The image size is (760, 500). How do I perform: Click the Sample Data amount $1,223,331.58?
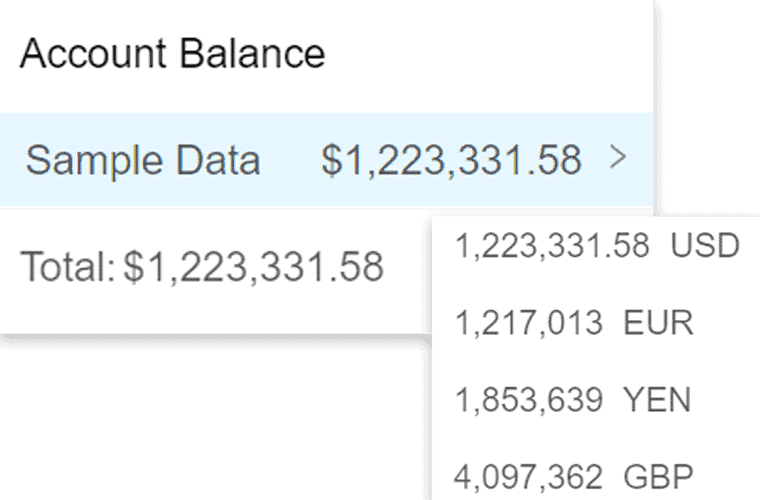coord(451,160)
